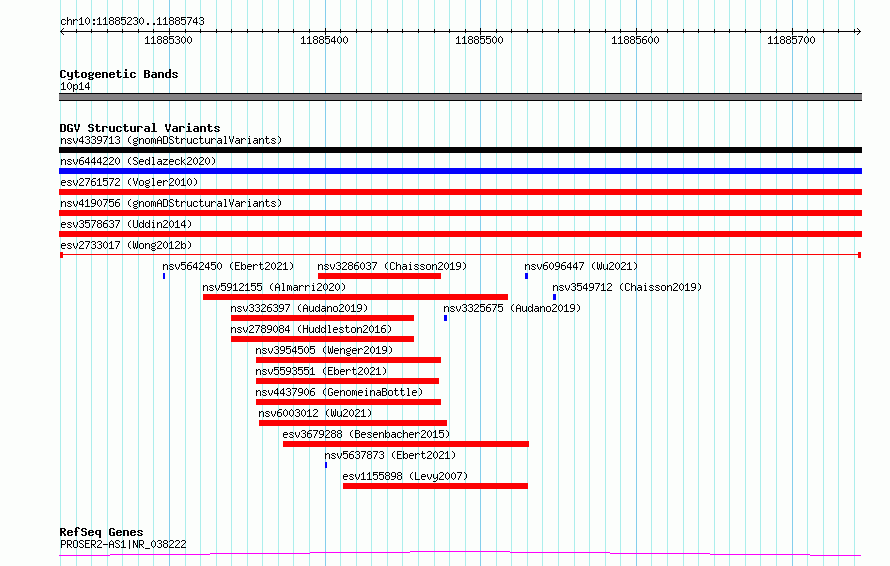Click the nsv6444220 Sedlazeck2020 label
The image size is (890, 566).
pos(138,161)
